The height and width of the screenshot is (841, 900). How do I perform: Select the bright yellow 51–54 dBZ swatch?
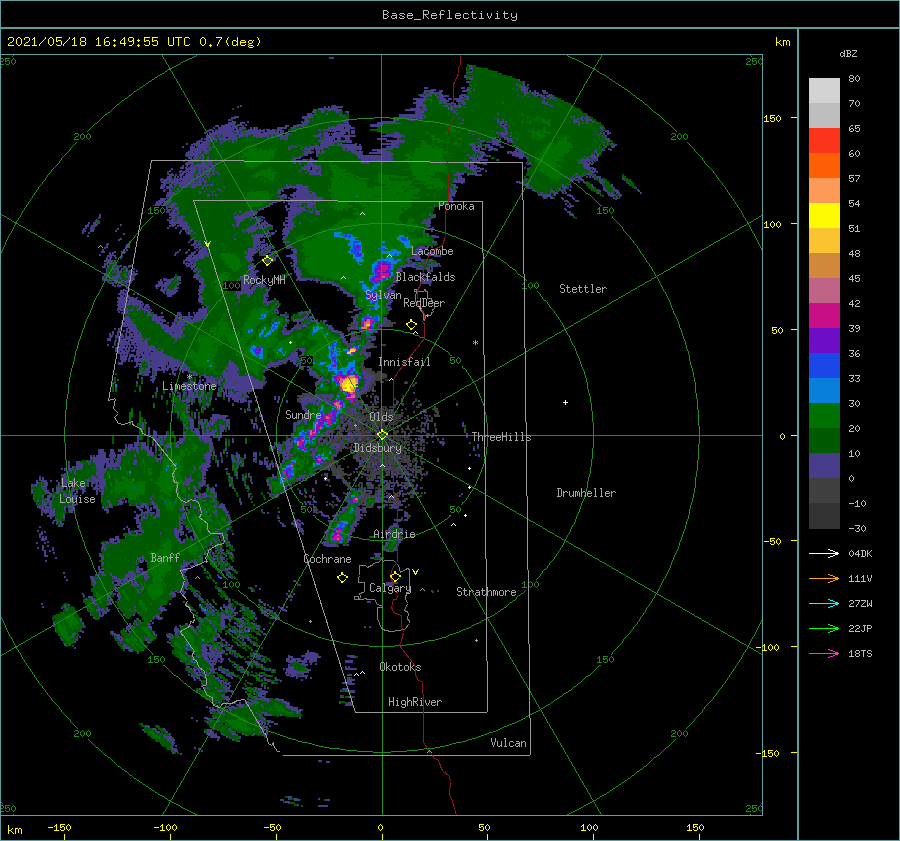pyautogui.click(x=824, y=216)
